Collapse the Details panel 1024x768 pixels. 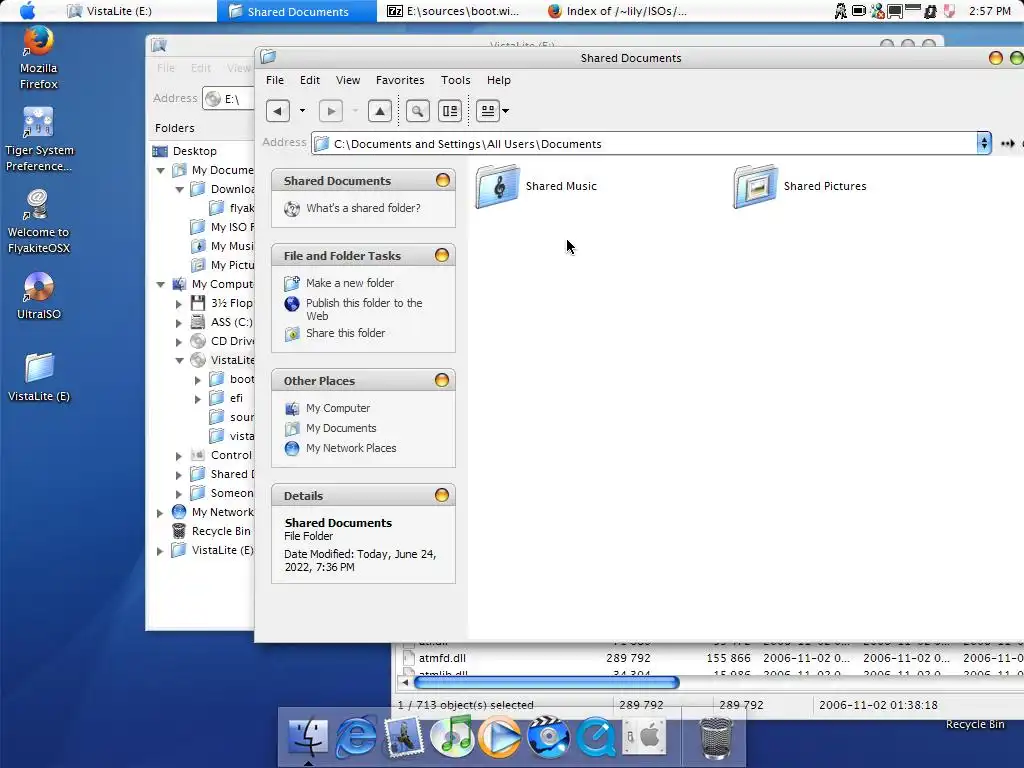(442, 495)
